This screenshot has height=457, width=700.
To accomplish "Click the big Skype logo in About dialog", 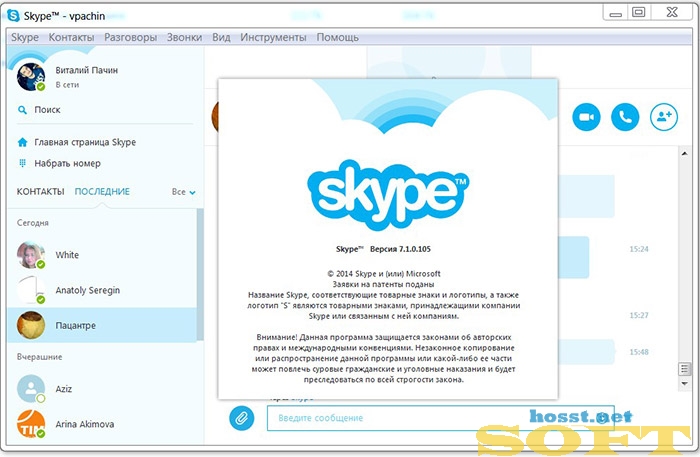I will click(x=388, y=195).
